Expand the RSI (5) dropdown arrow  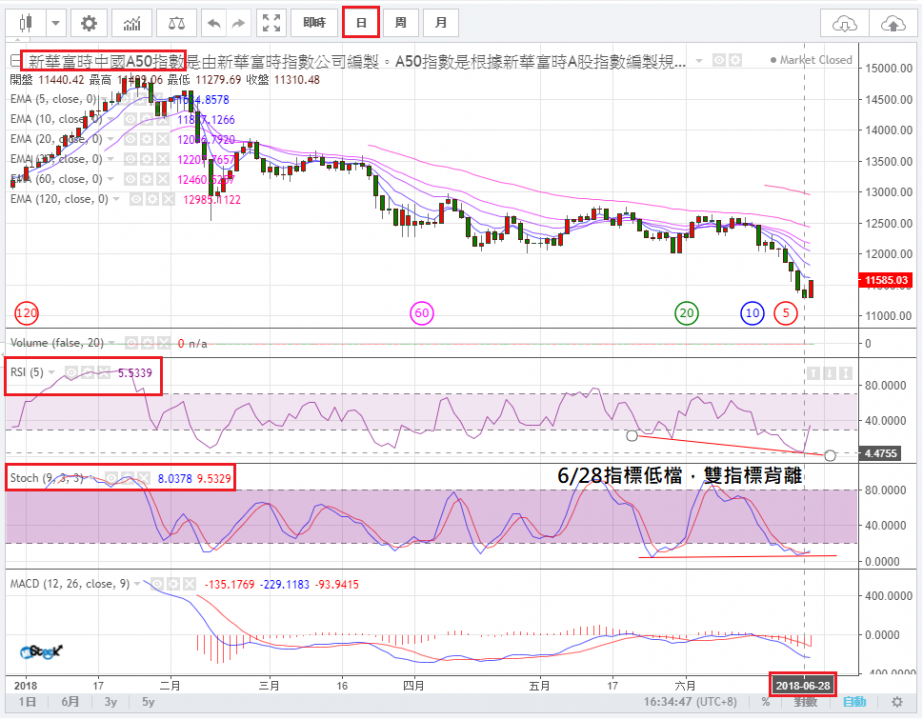(x=52, y=373)
